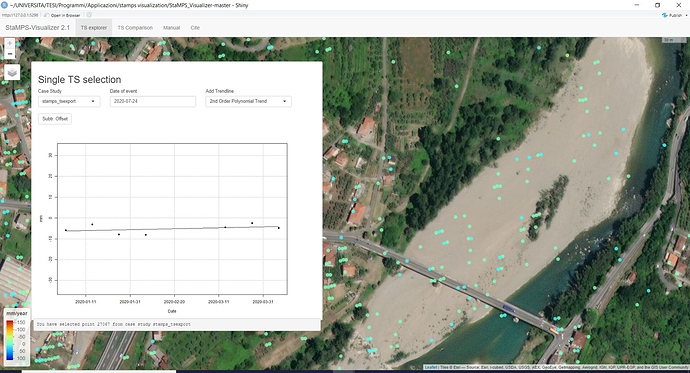Click the Publish icon in the viewer toolbar
Image resolution: width=690 pixels, height=373 pixels.
point(664,15)
